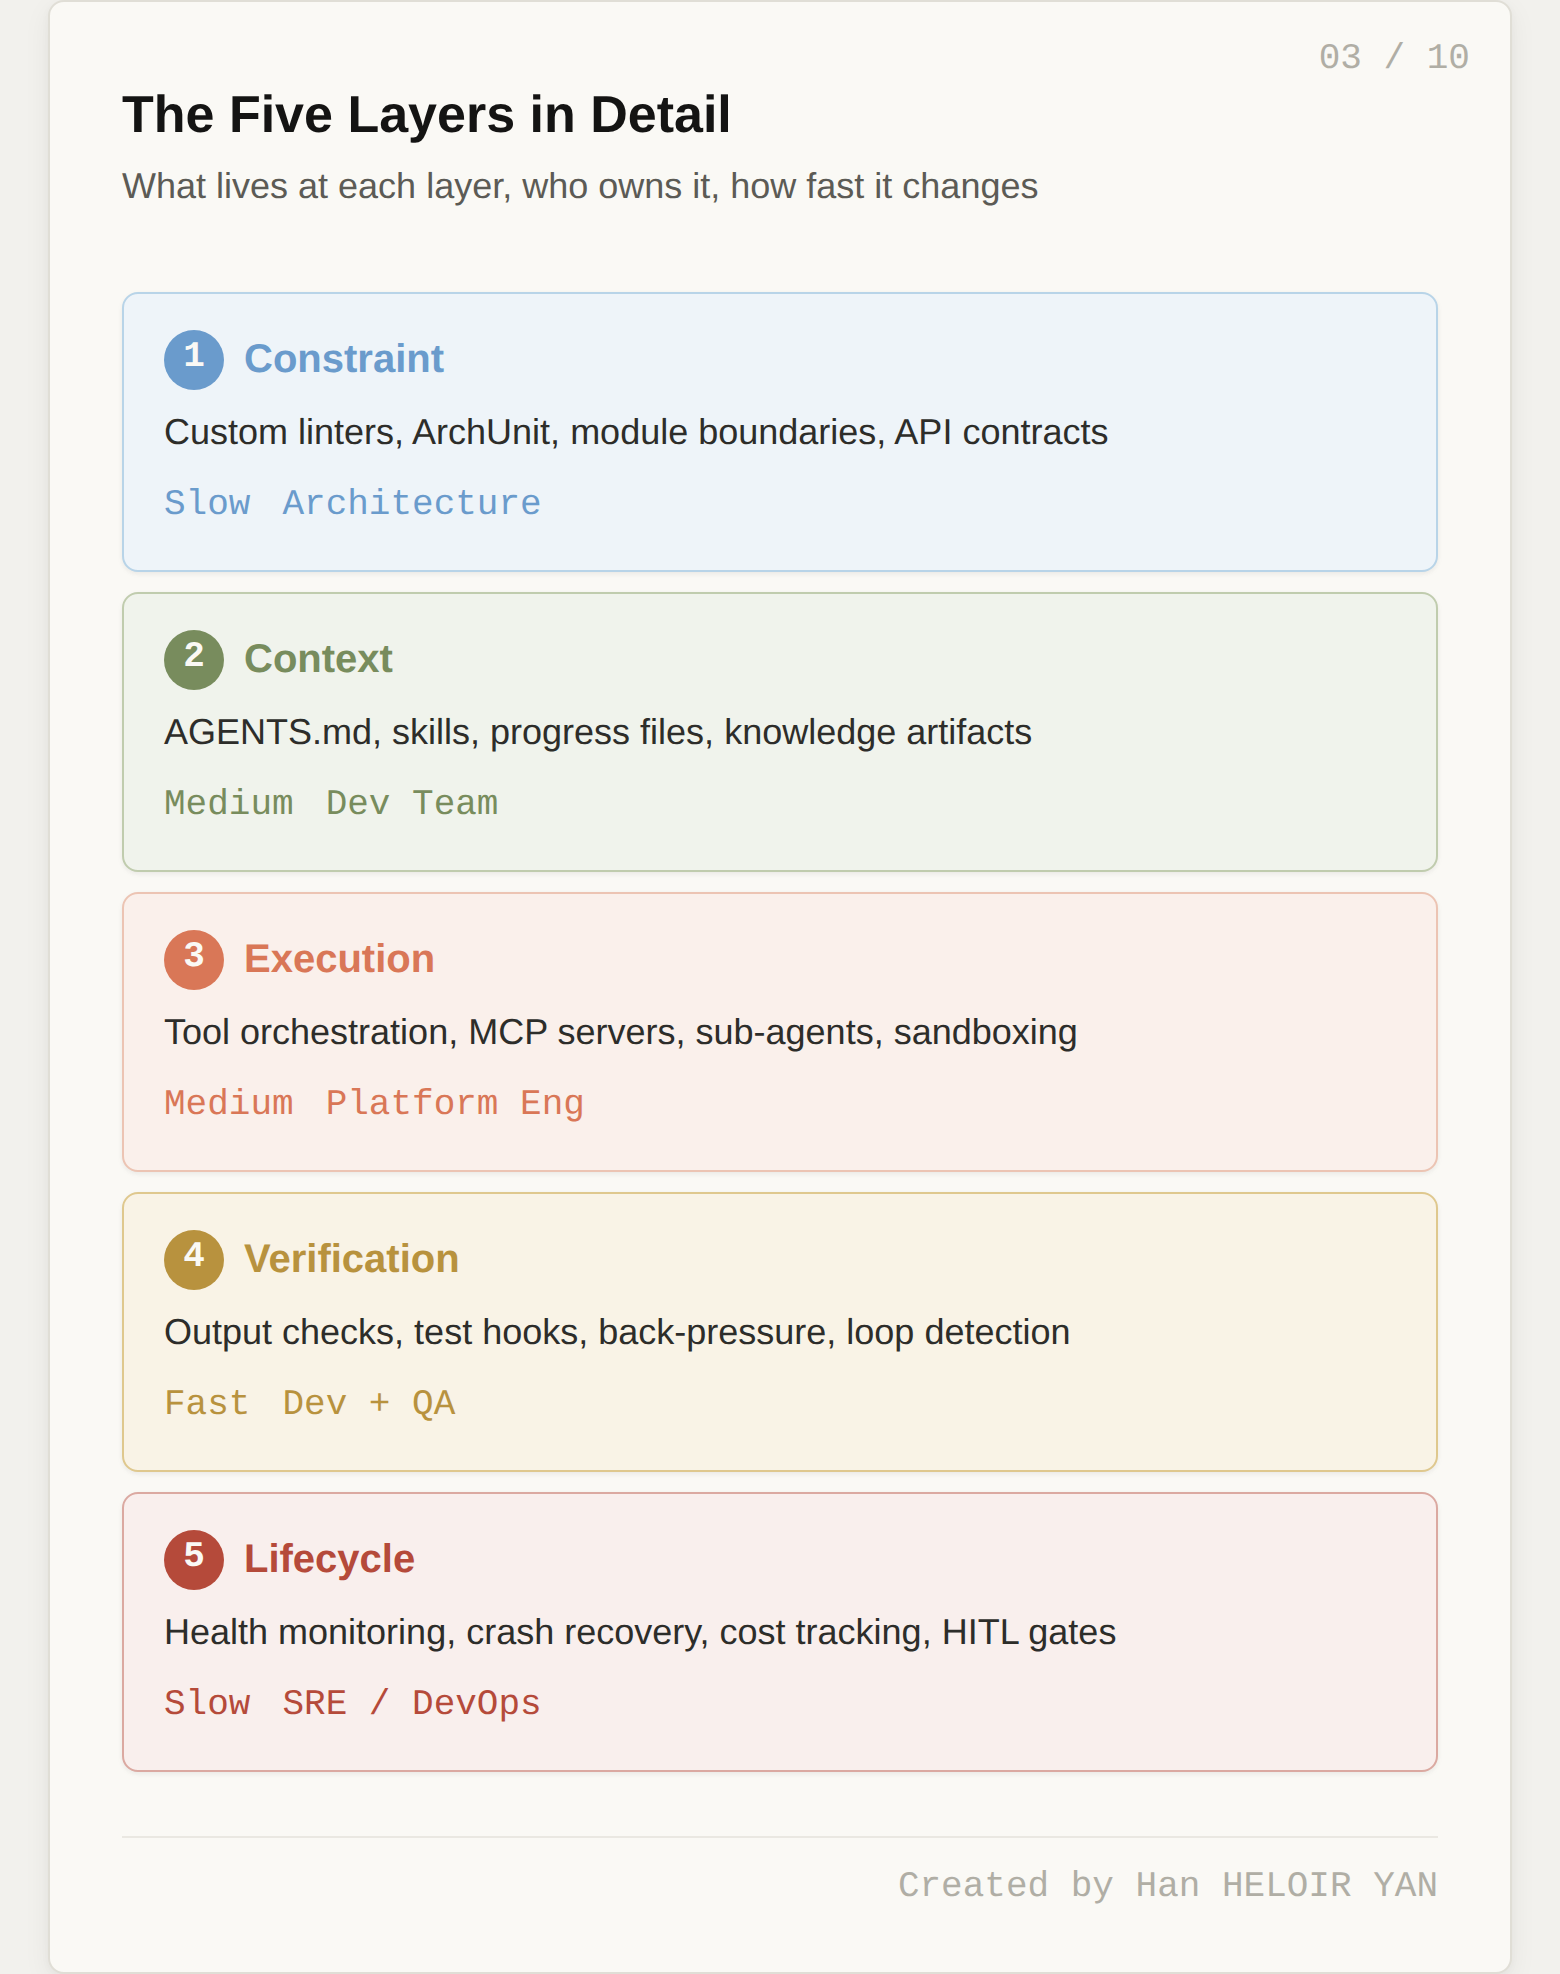
Task: Click the Architecture owner tag
Action: 411,503
